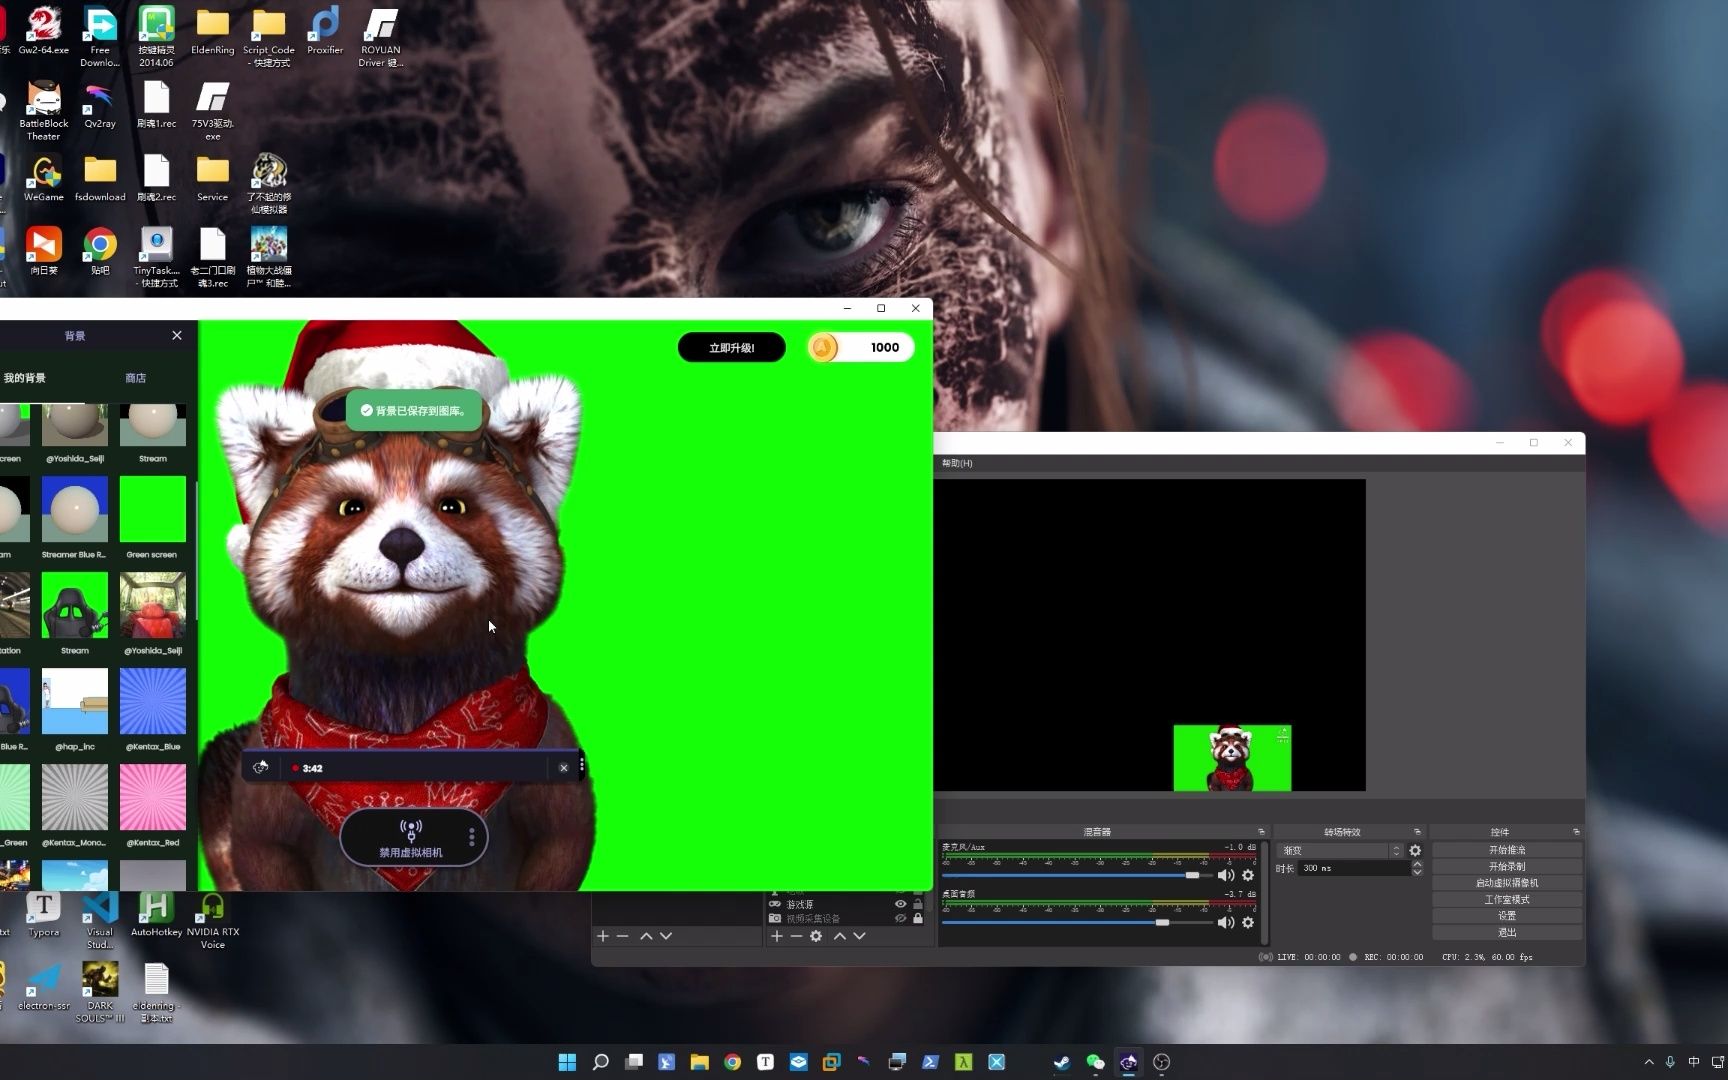Open the 帮助(H) menu in OBS
1728x1080 pixels.
957,463
